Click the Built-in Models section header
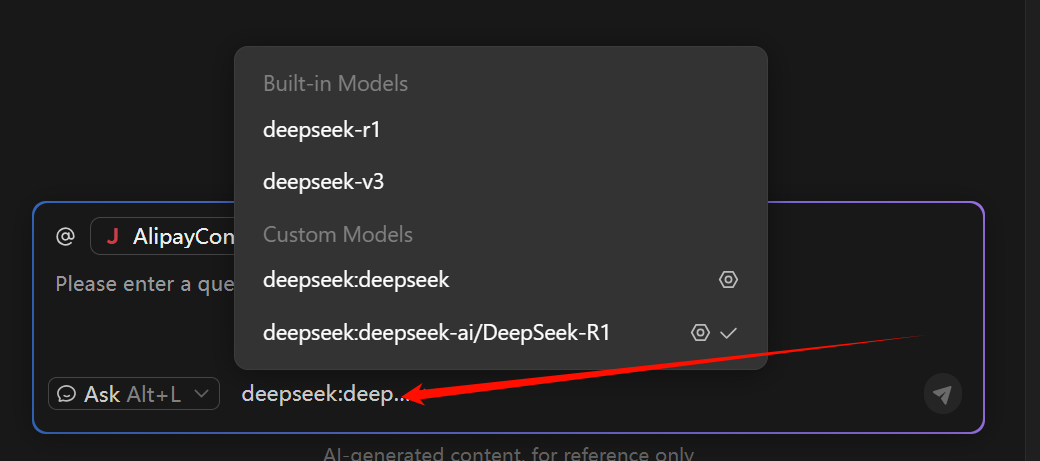 335,83
